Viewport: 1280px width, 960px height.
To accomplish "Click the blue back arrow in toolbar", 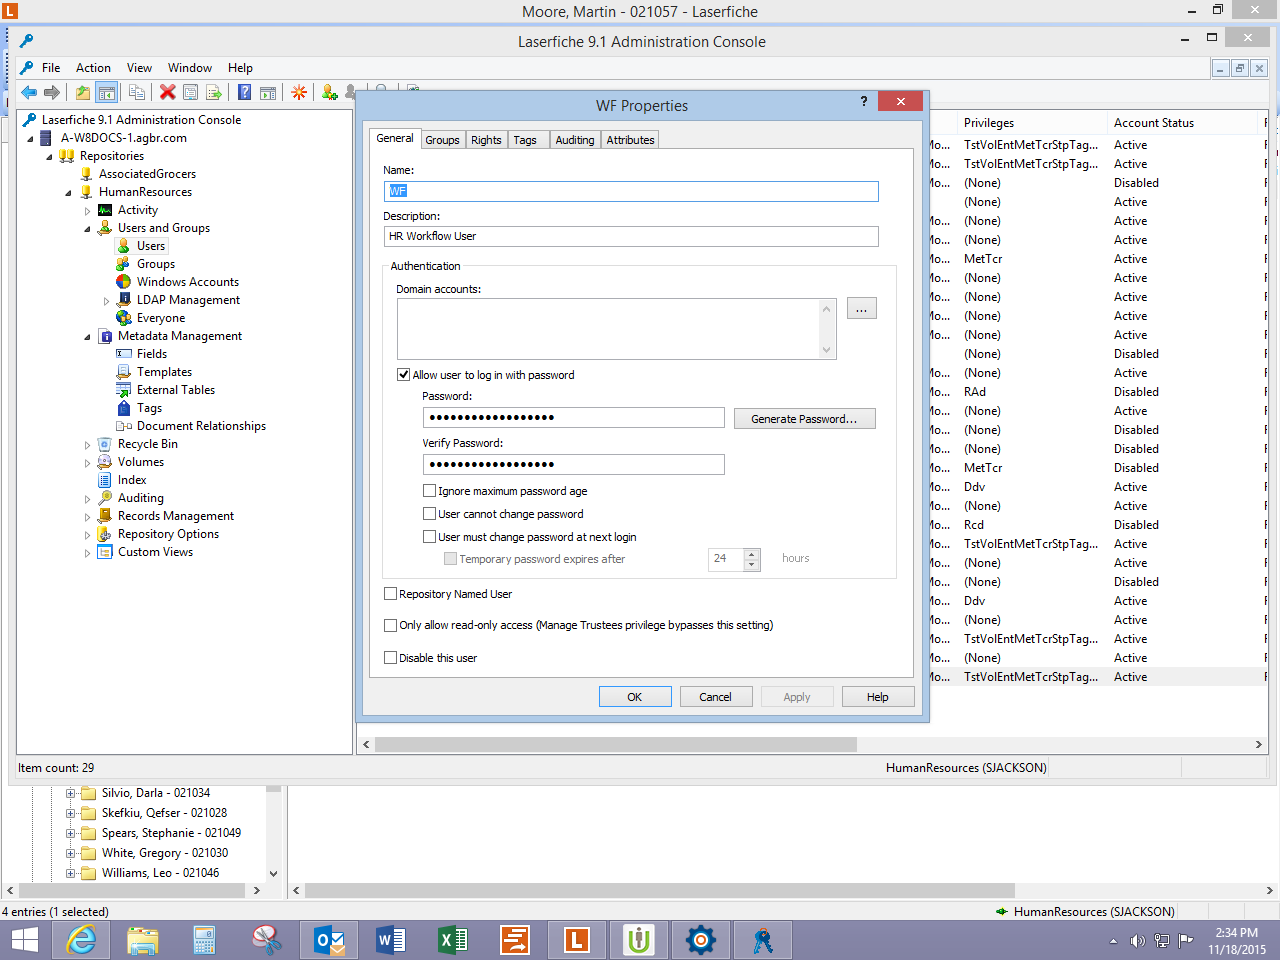I will point(29,92).
